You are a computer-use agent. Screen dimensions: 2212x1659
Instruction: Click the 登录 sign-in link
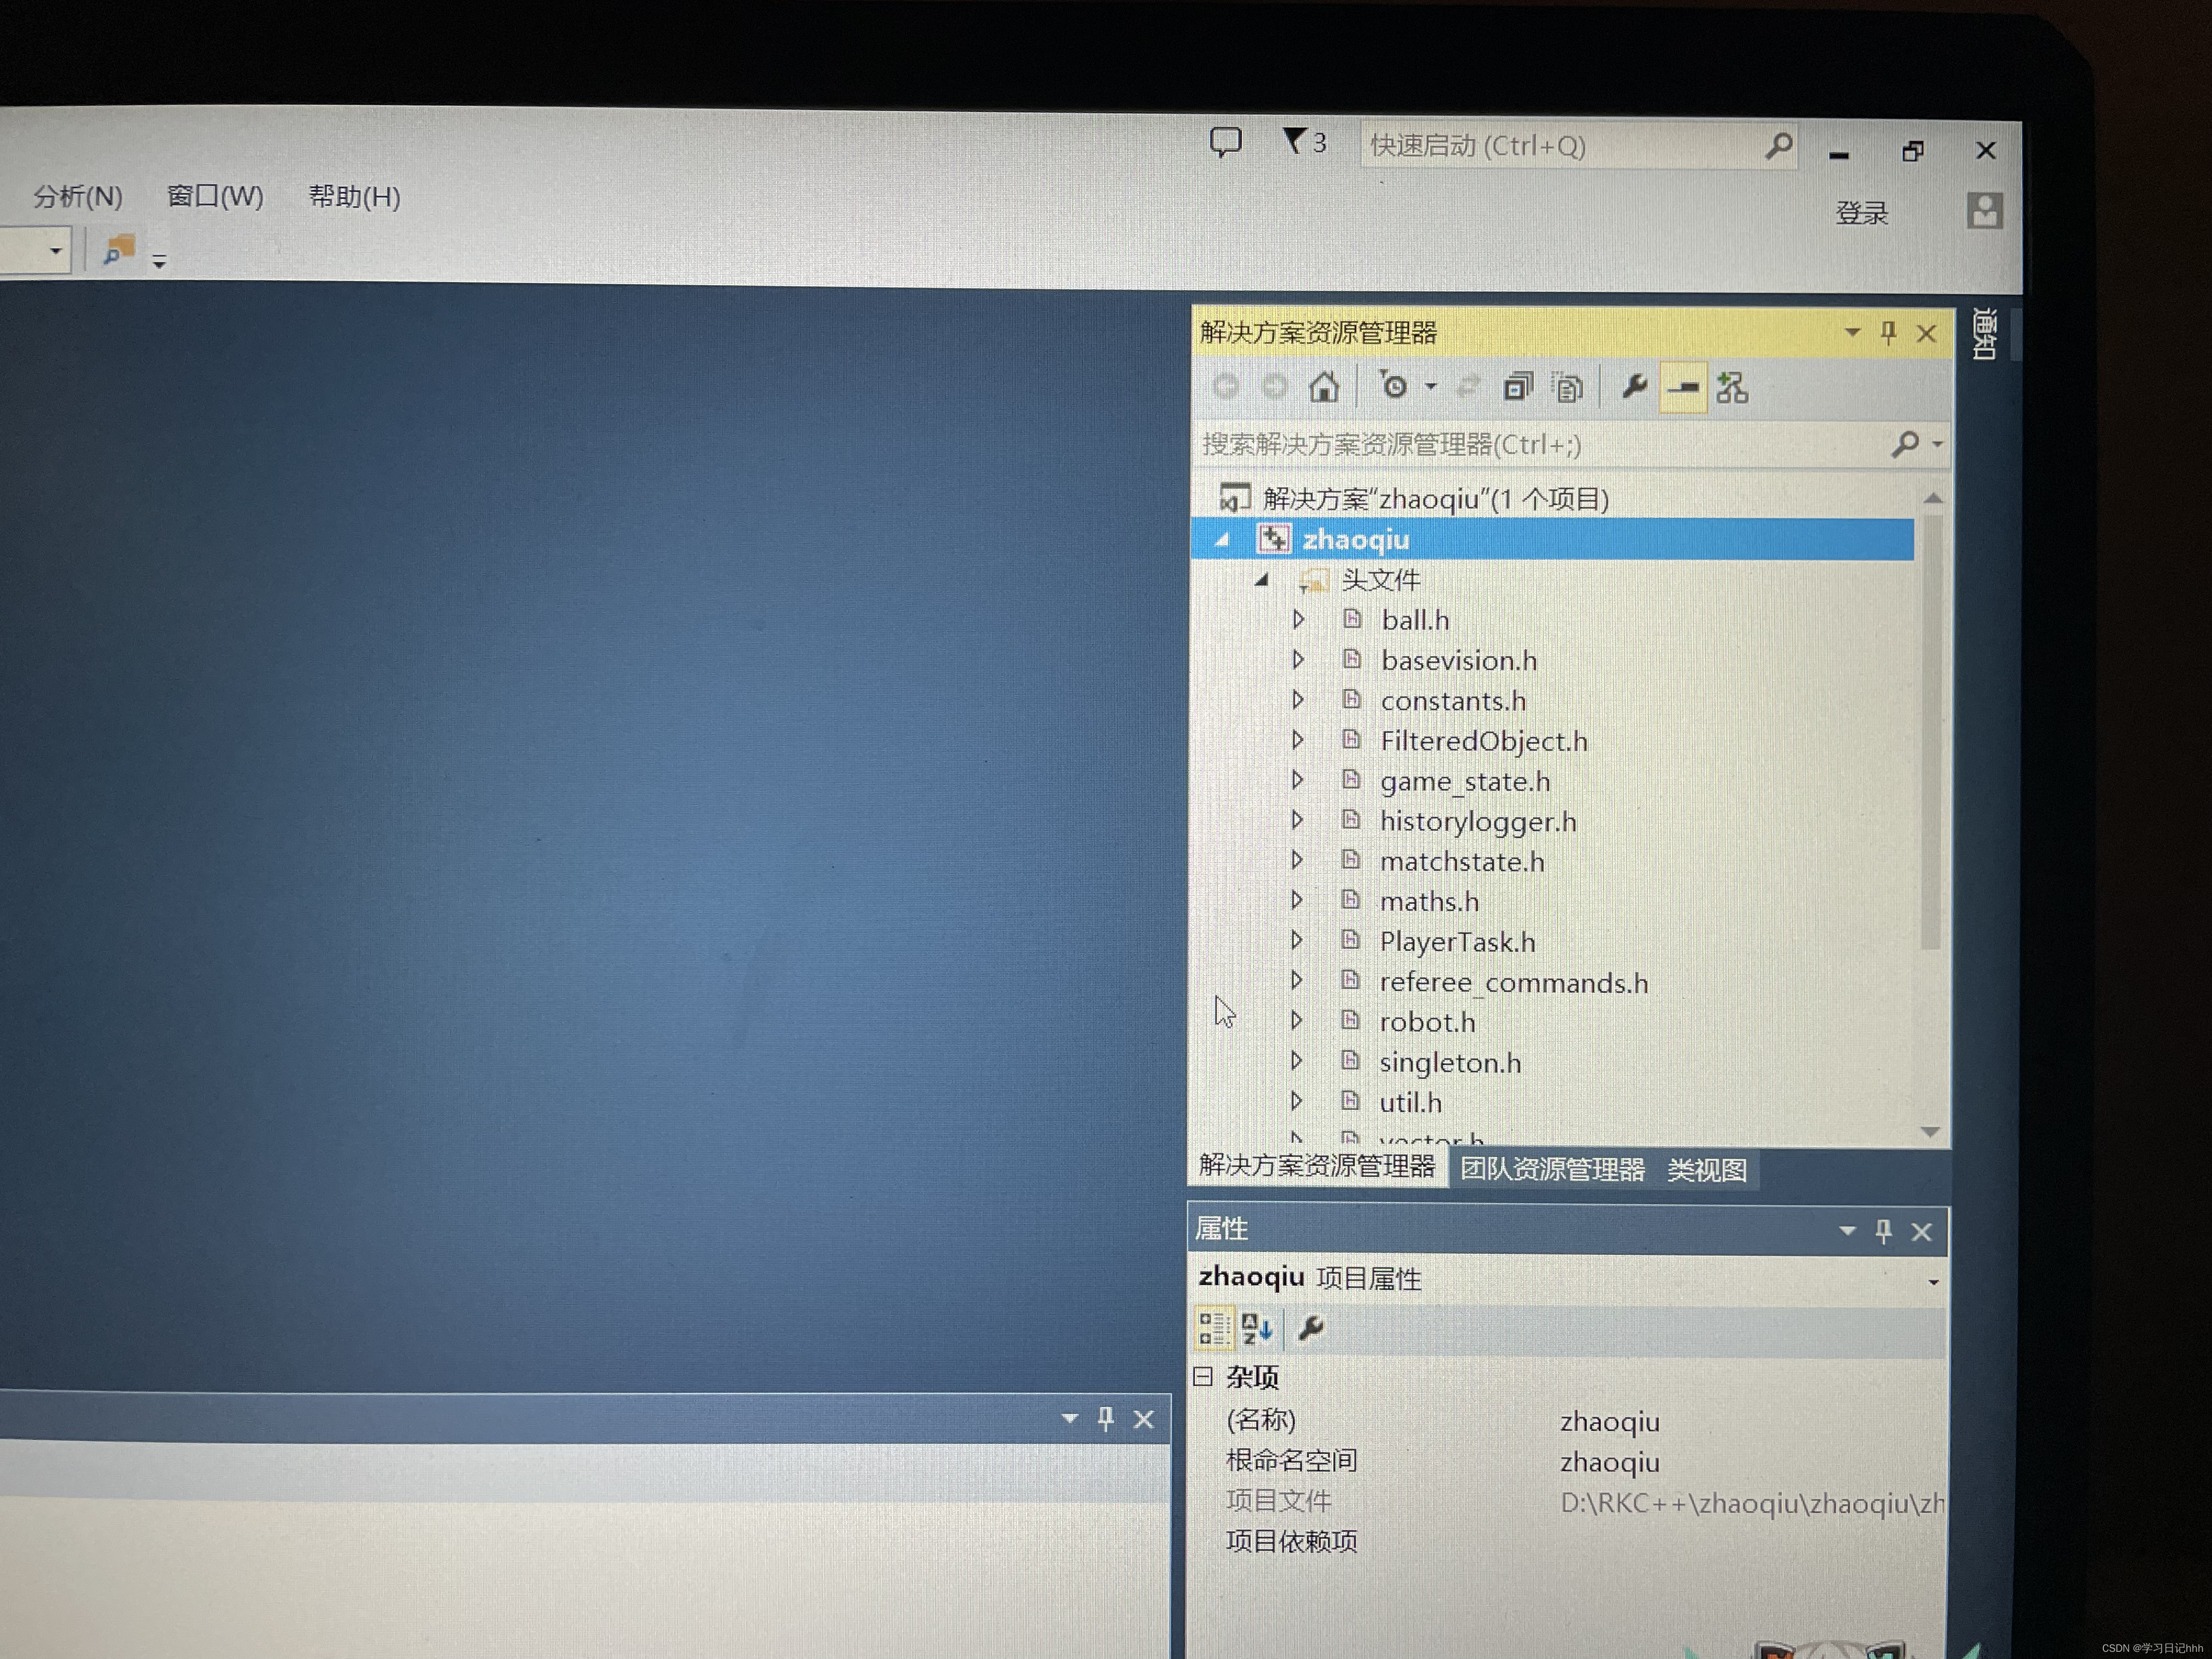click(1861, 213)
